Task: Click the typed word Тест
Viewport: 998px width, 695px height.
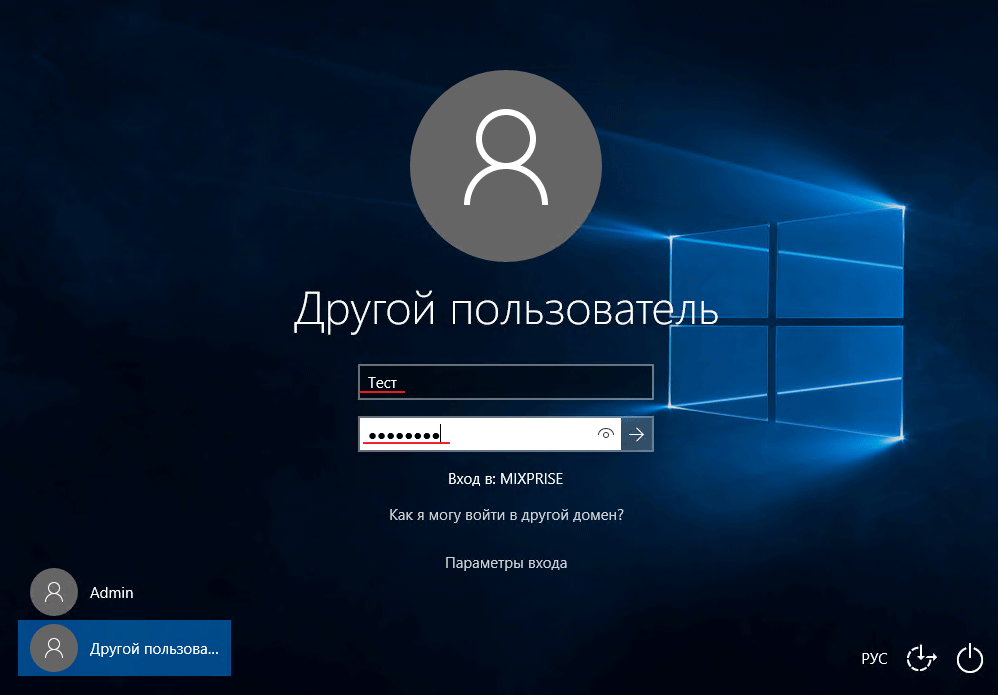Action: [382, 382]
